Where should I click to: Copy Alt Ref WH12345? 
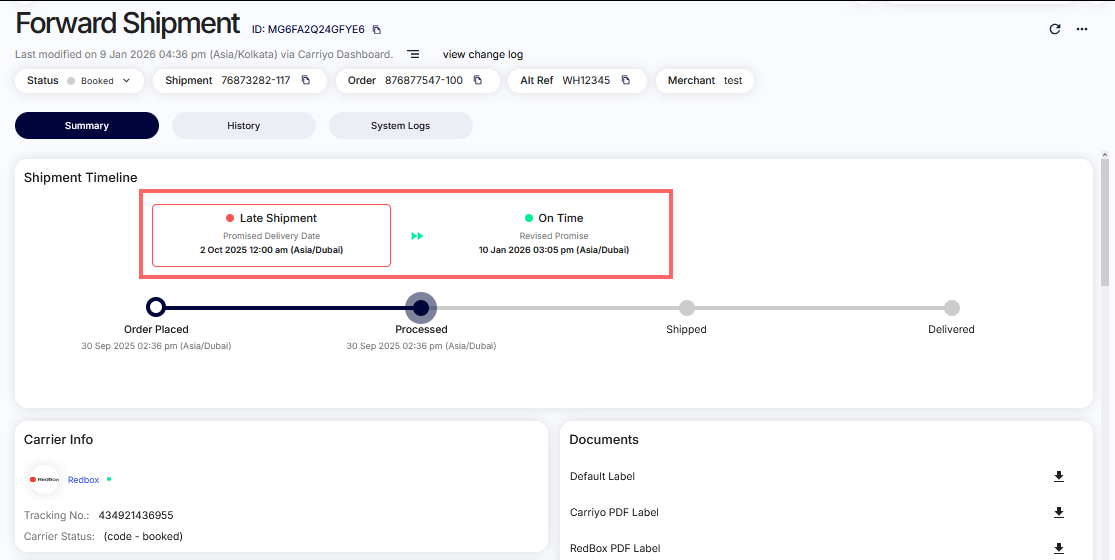coord(625,80)
